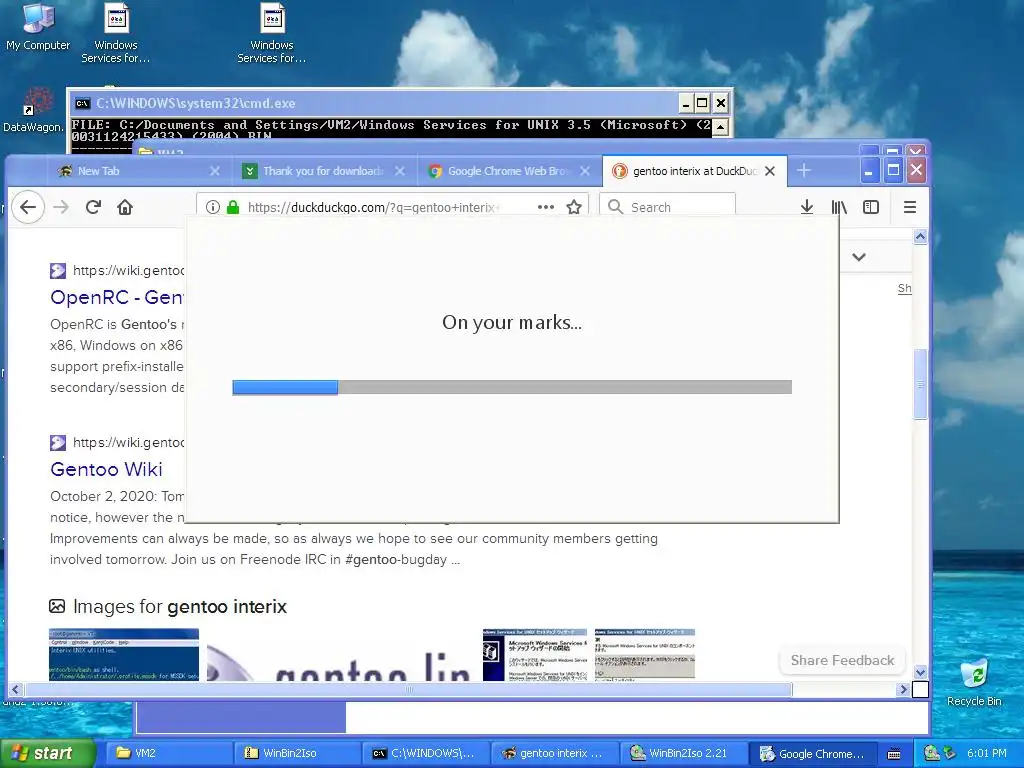Image resolution: width=1024 pixels, height=768 pixels.
Task: Click the forward navigation arrow
Action: click(61, 207)
